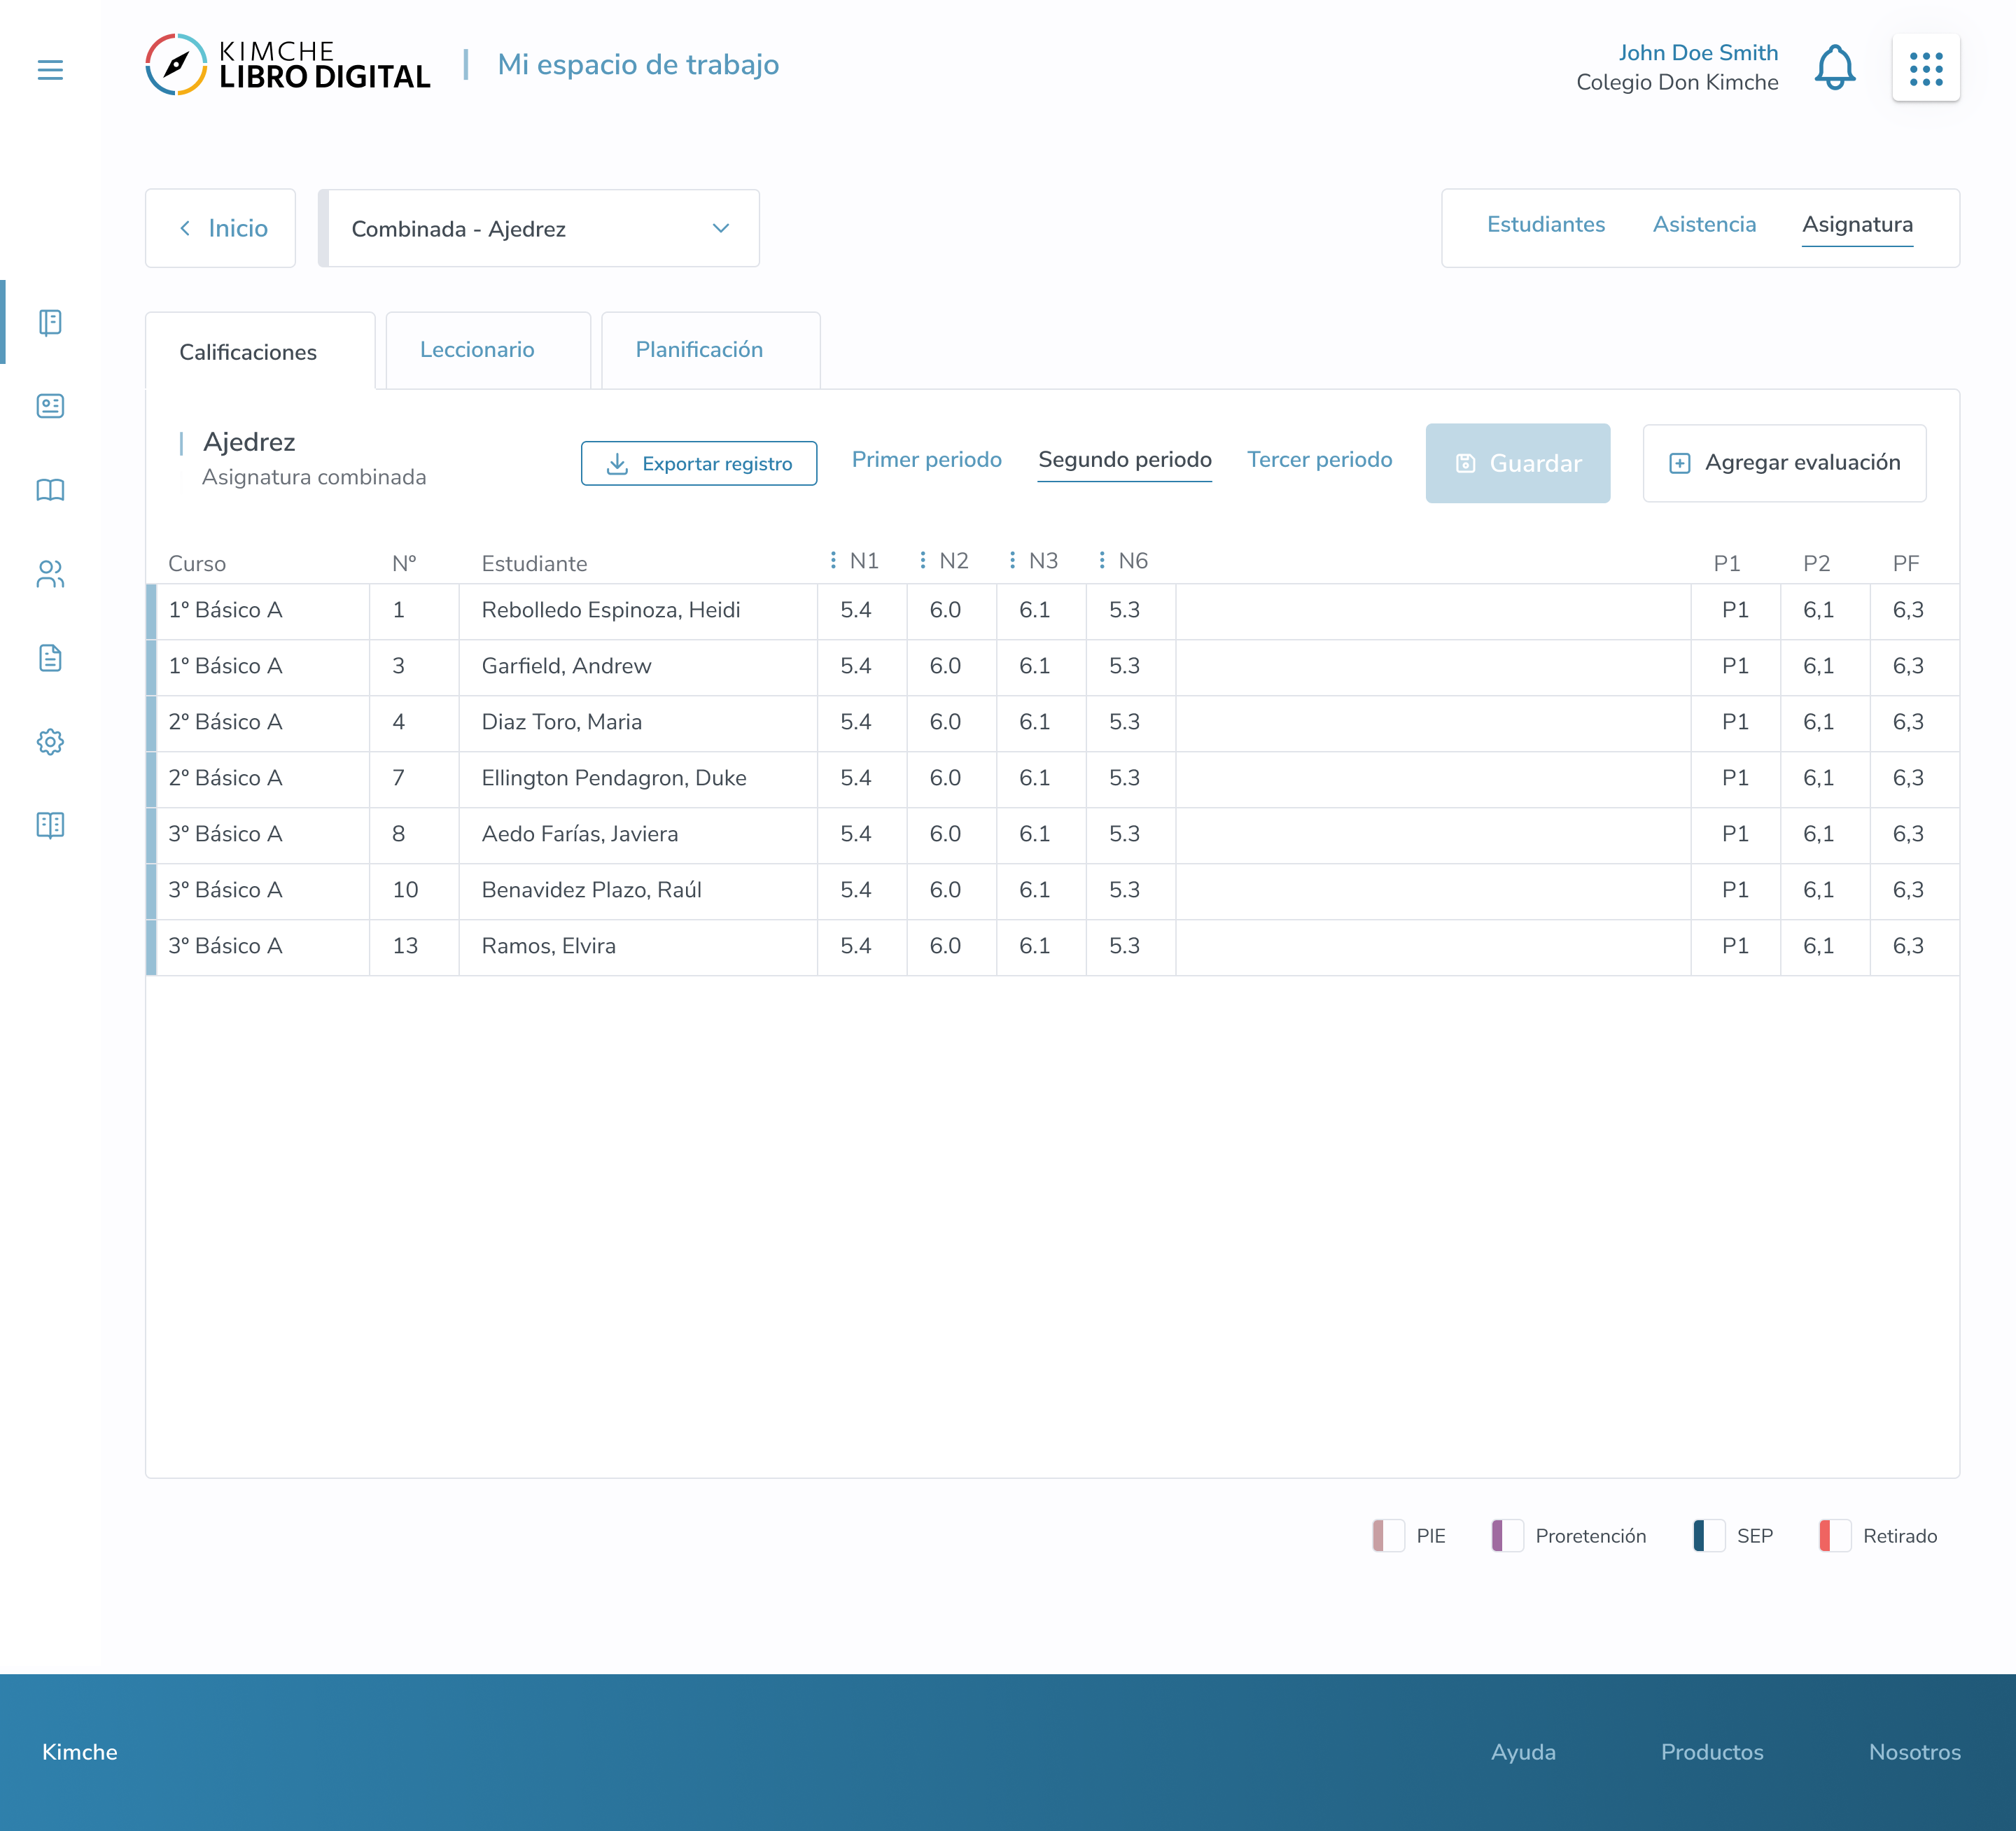Open the ID card sidebar icon
Screen dimensions: 2016x1831
pyautogui.click(x=50, y=406)
